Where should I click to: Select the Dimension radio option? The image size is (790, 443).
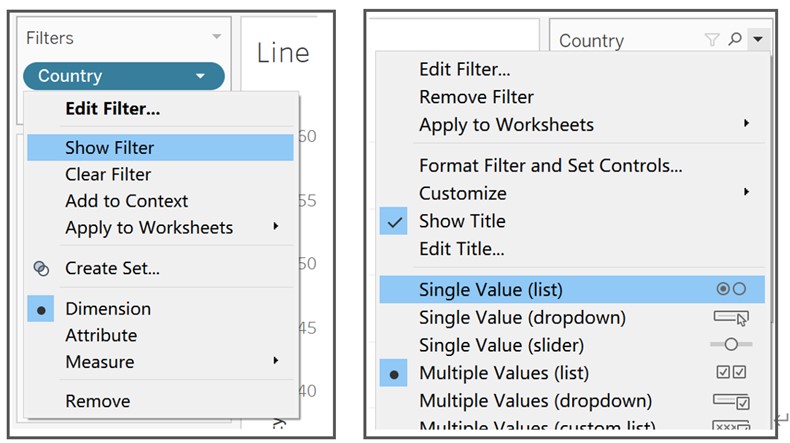coord(108,309)
